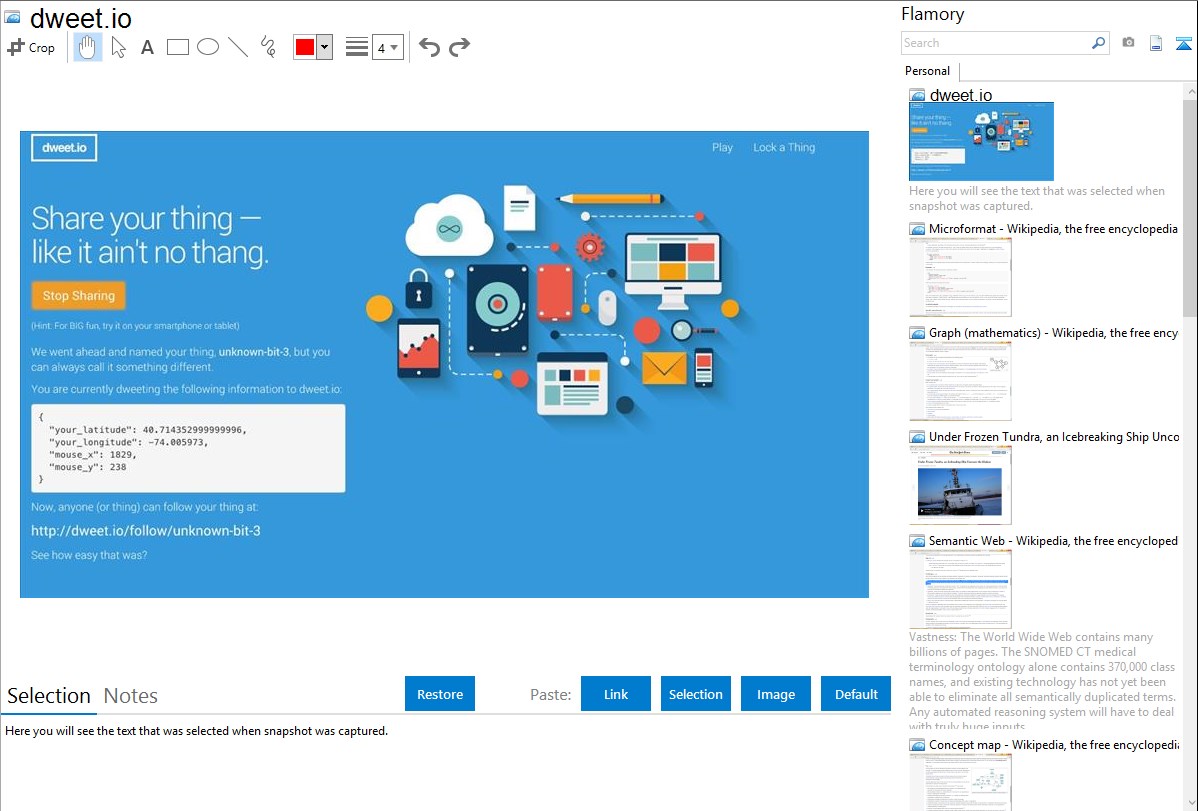The image size is (1198, 811).
Task: Click the snapshot icon beside Microformat entry
Action: click(917, 229)
